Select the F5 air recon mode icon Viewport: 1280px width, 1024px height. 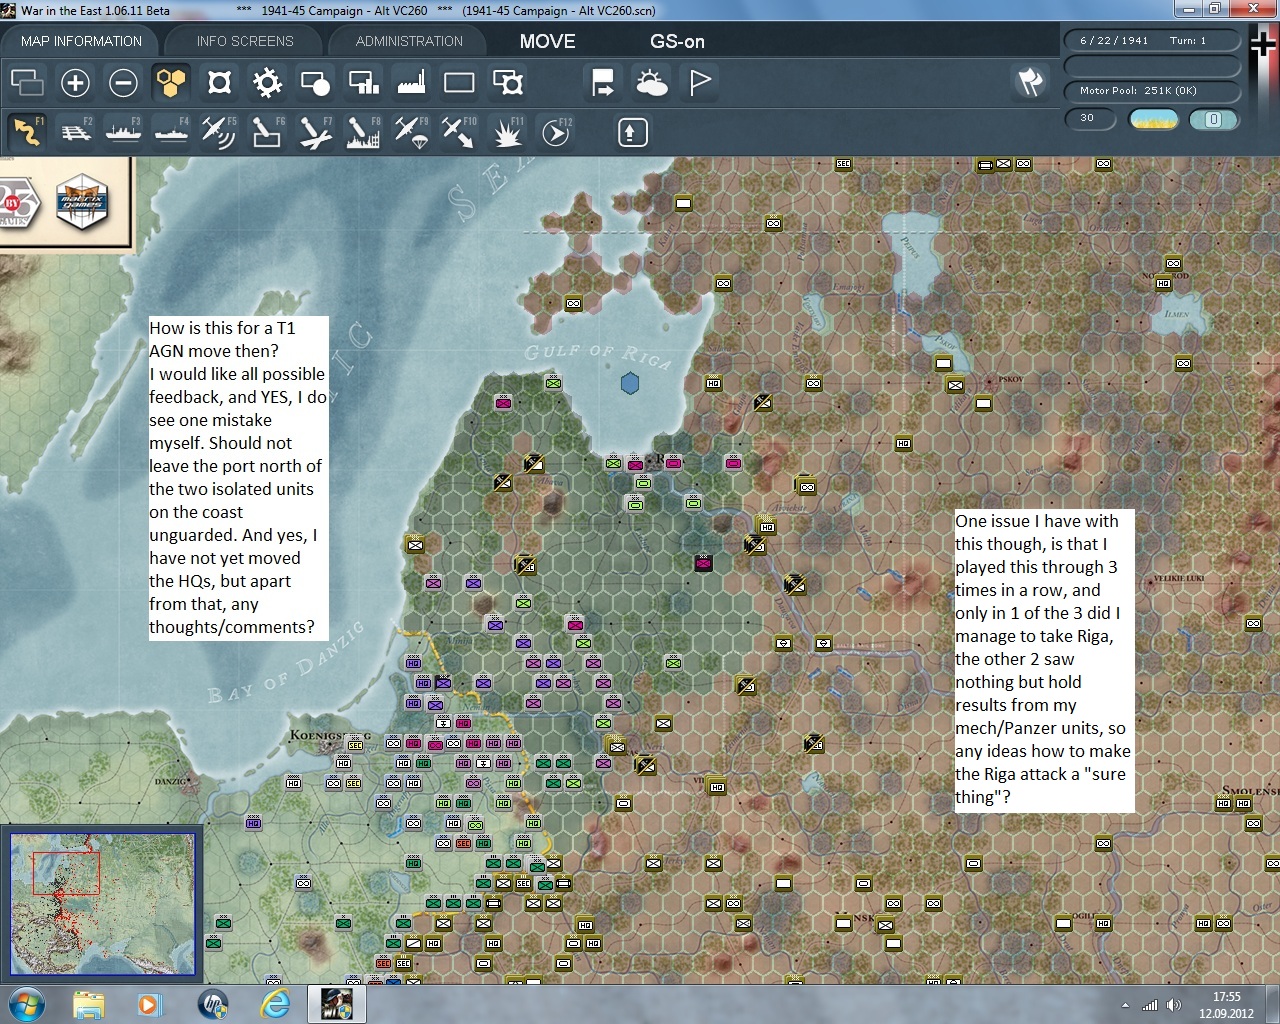coord(219,131)
